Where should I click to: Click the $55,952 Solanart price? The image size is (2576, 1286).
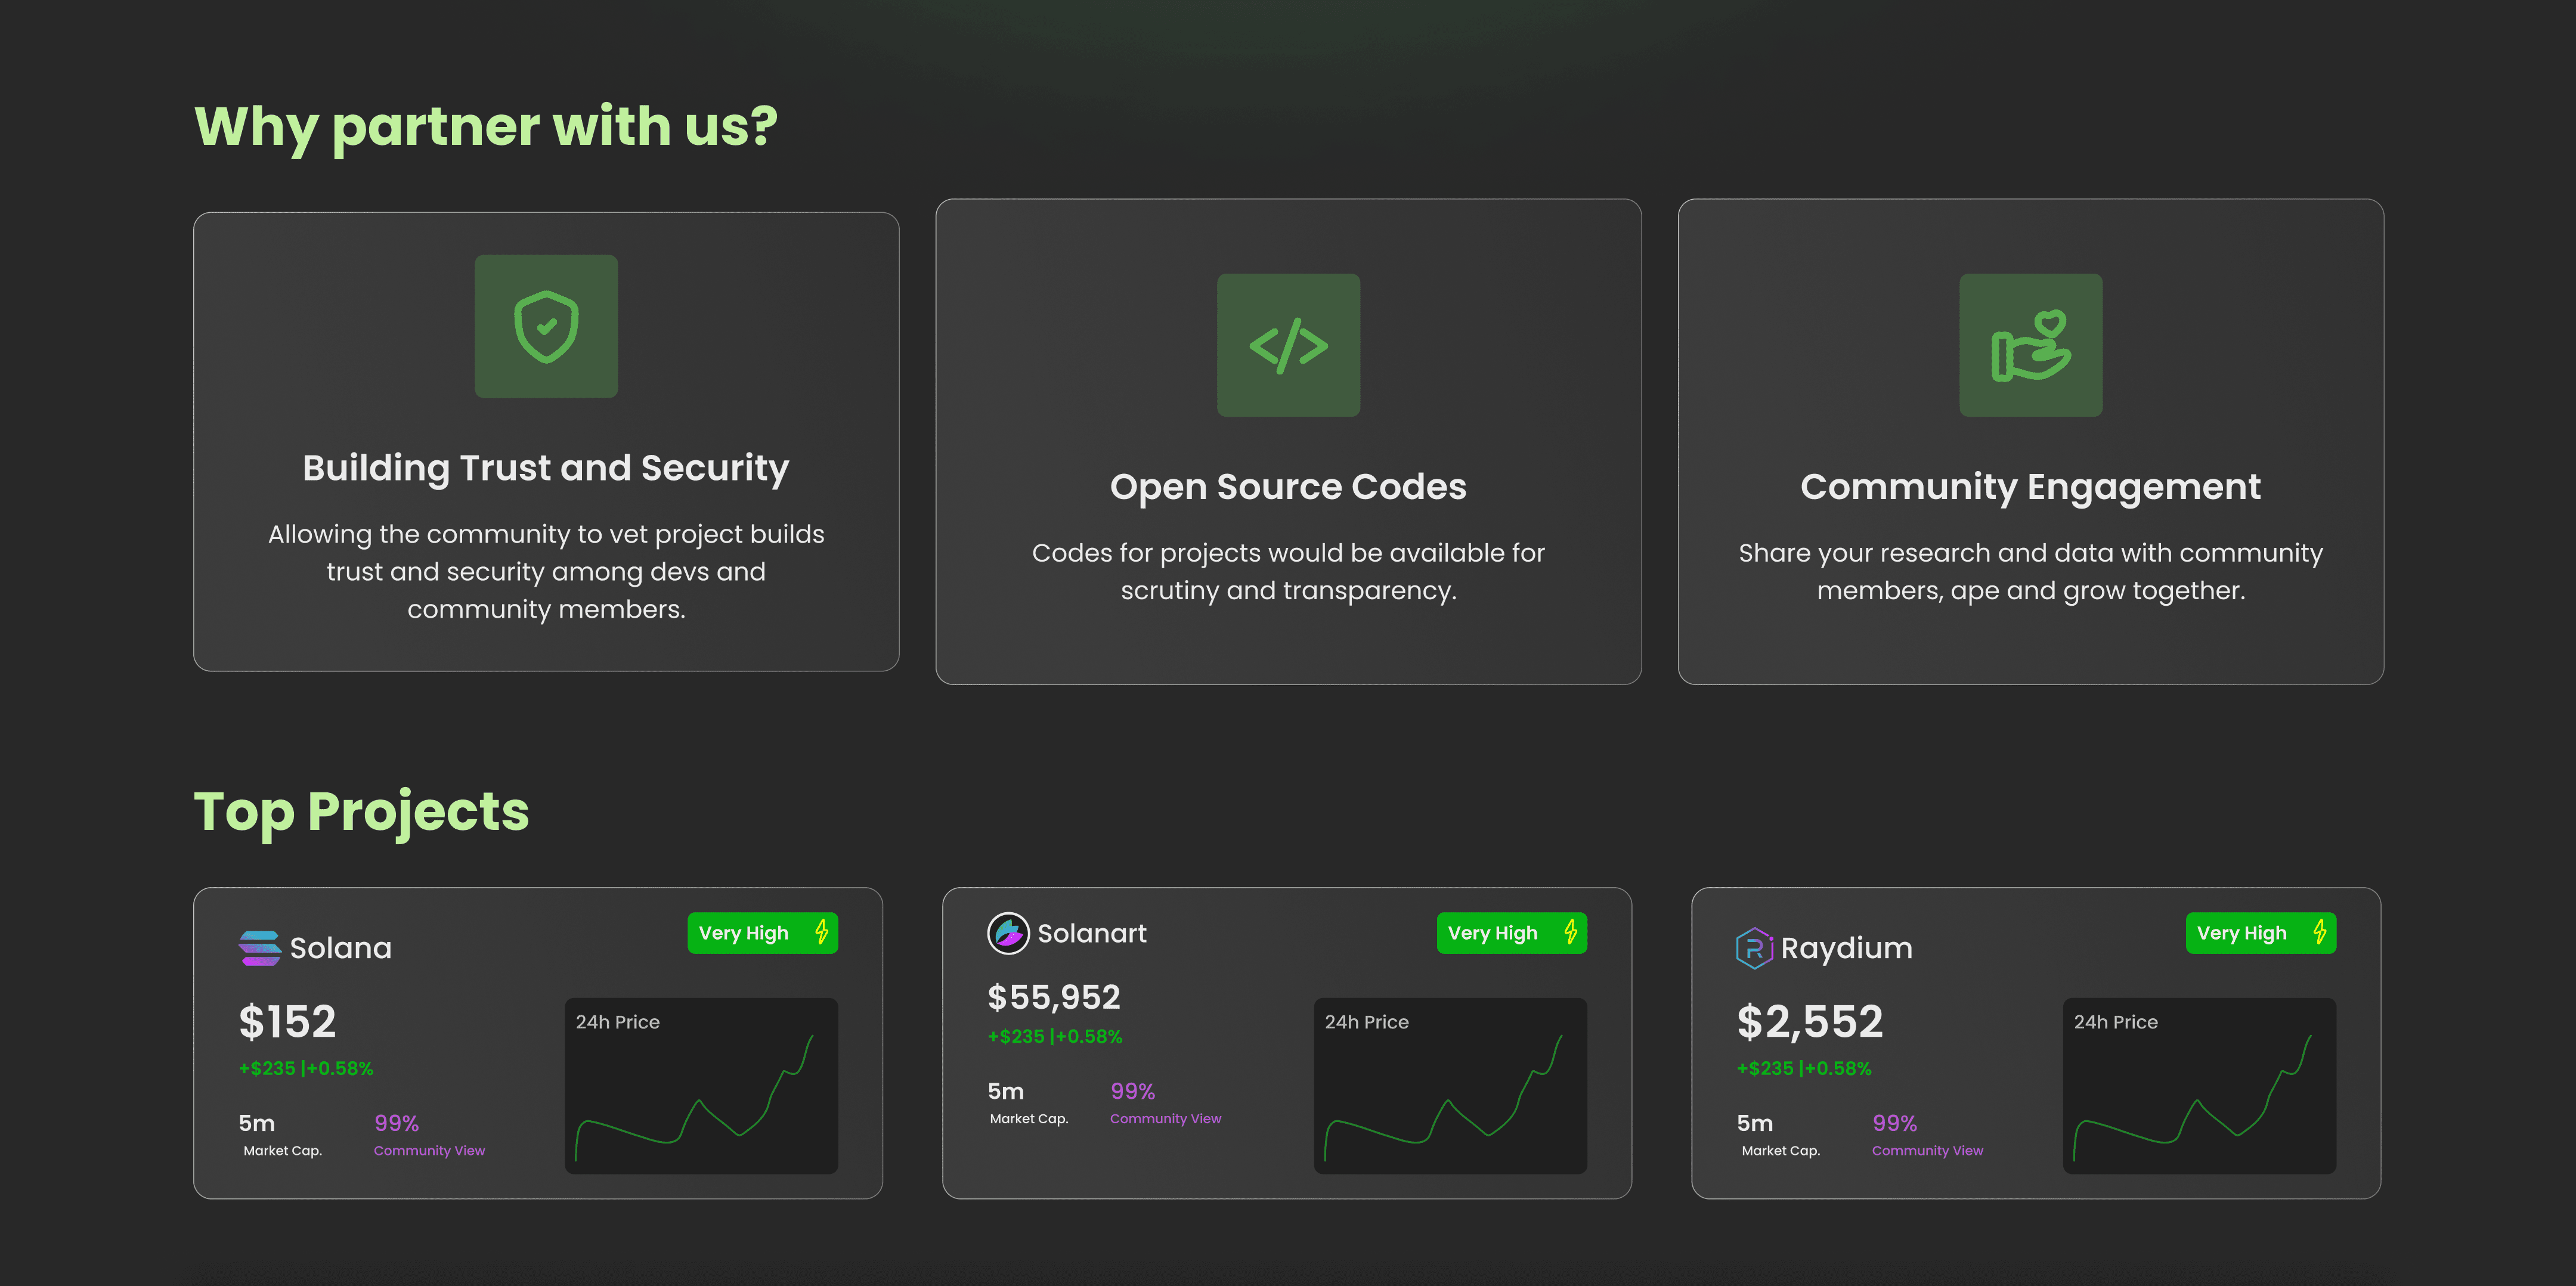[1053, 997]
